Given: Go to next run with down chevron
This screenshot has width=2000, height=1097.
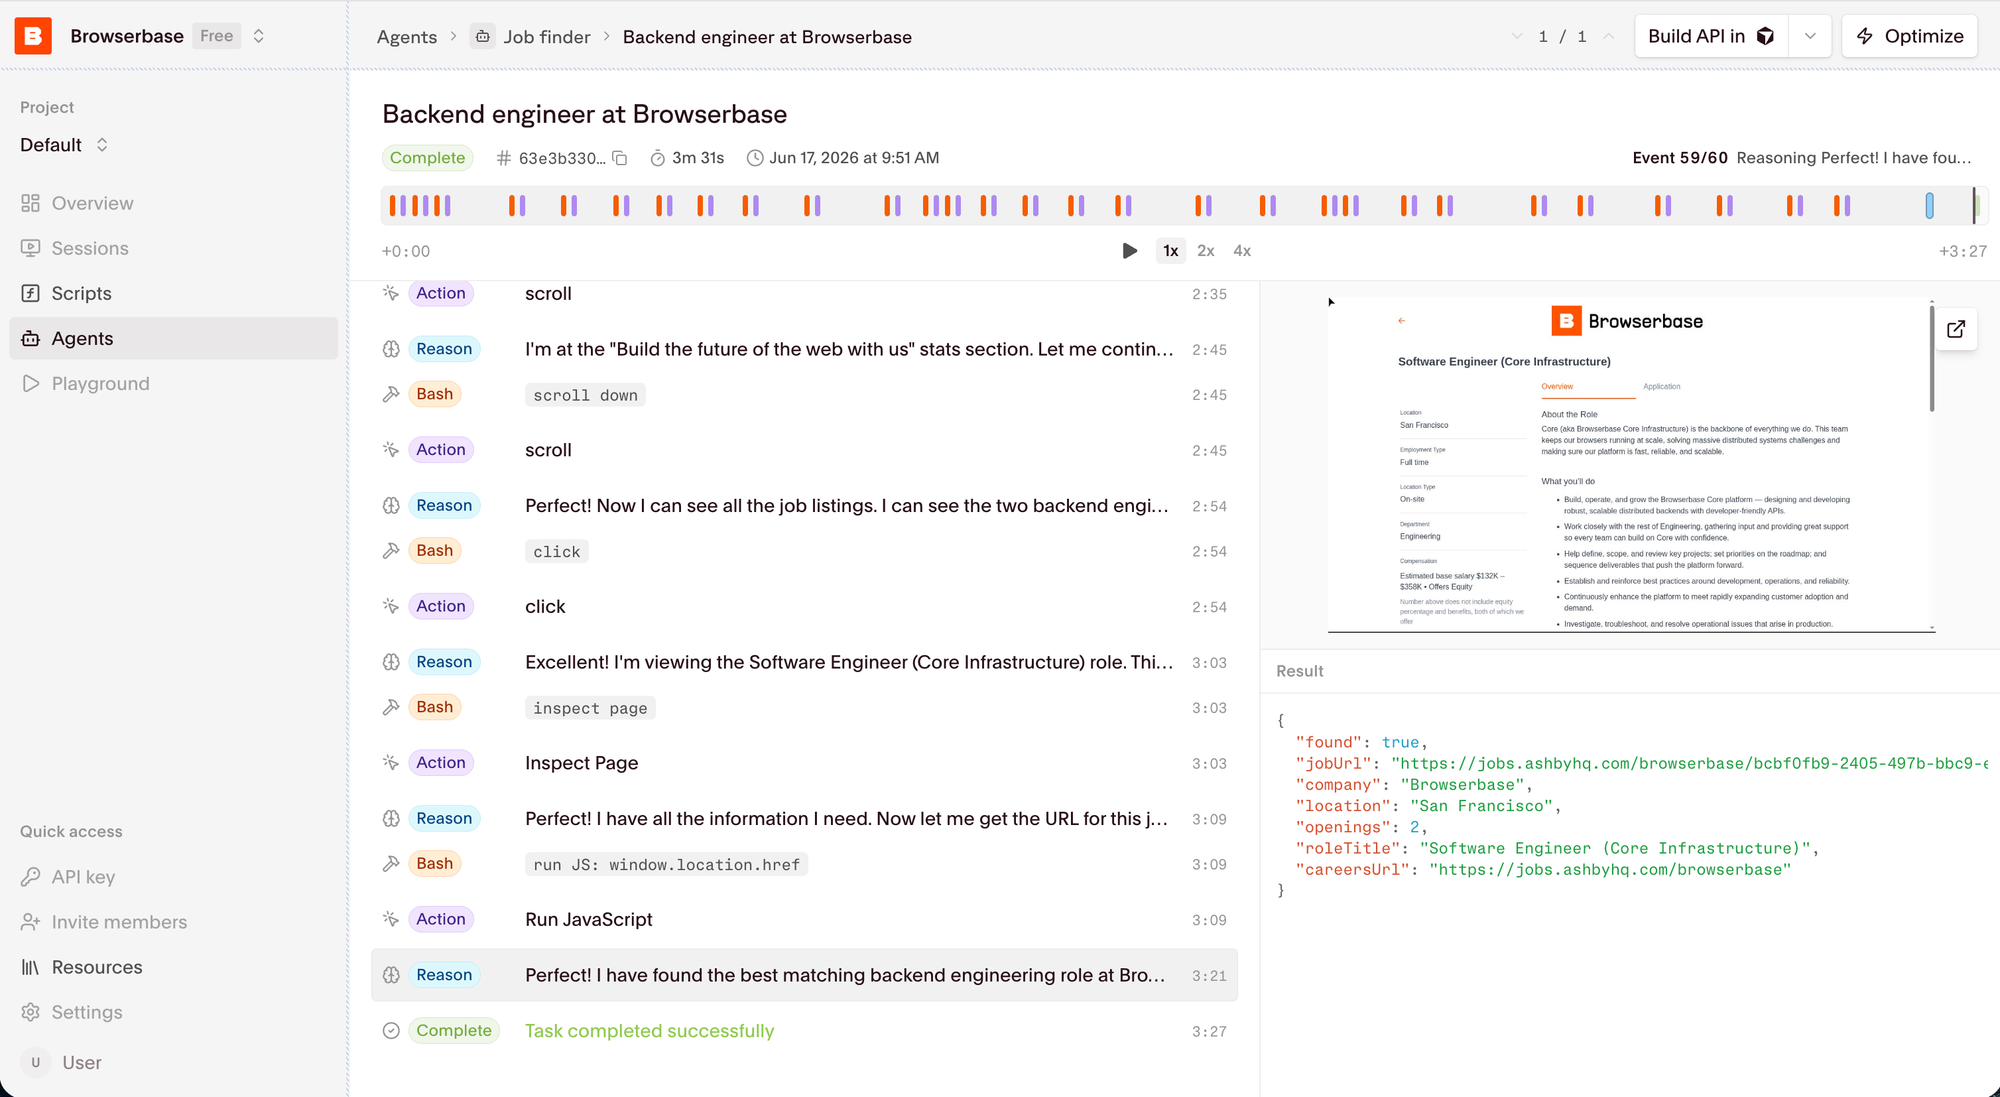Looking at the screenshot, I should pos(1517,37).
